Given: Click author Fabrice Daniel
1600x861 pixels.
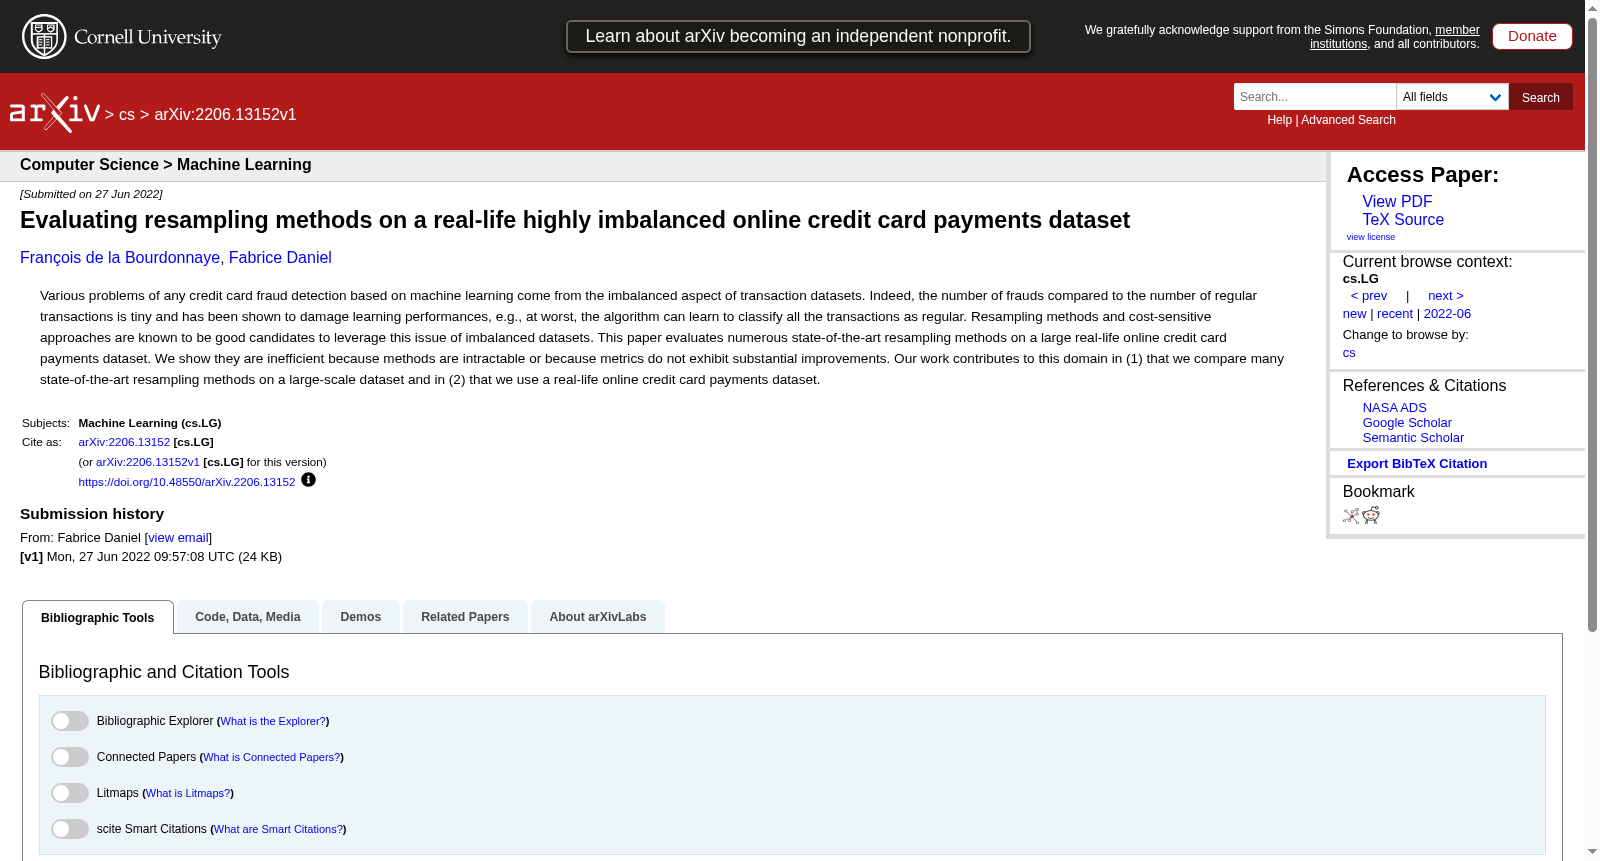Looking at the screenshot, I should (x=280, y=257).
